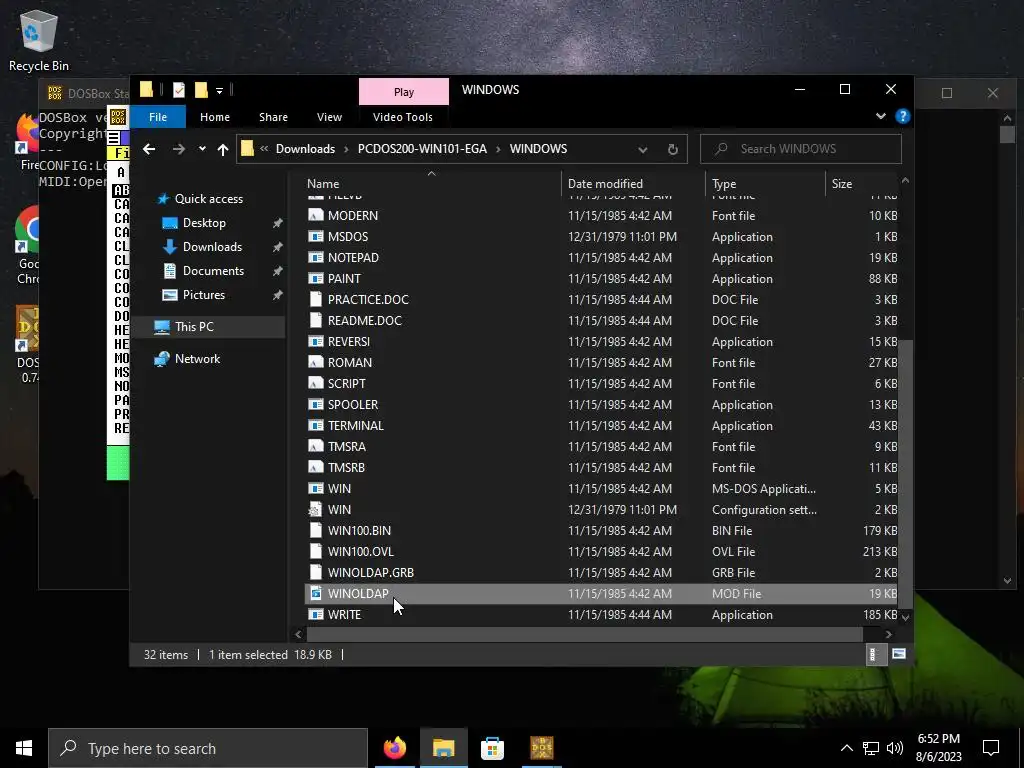
Task: Click the Properties quick access toolbar icon
Action: (x=178, y=90)
